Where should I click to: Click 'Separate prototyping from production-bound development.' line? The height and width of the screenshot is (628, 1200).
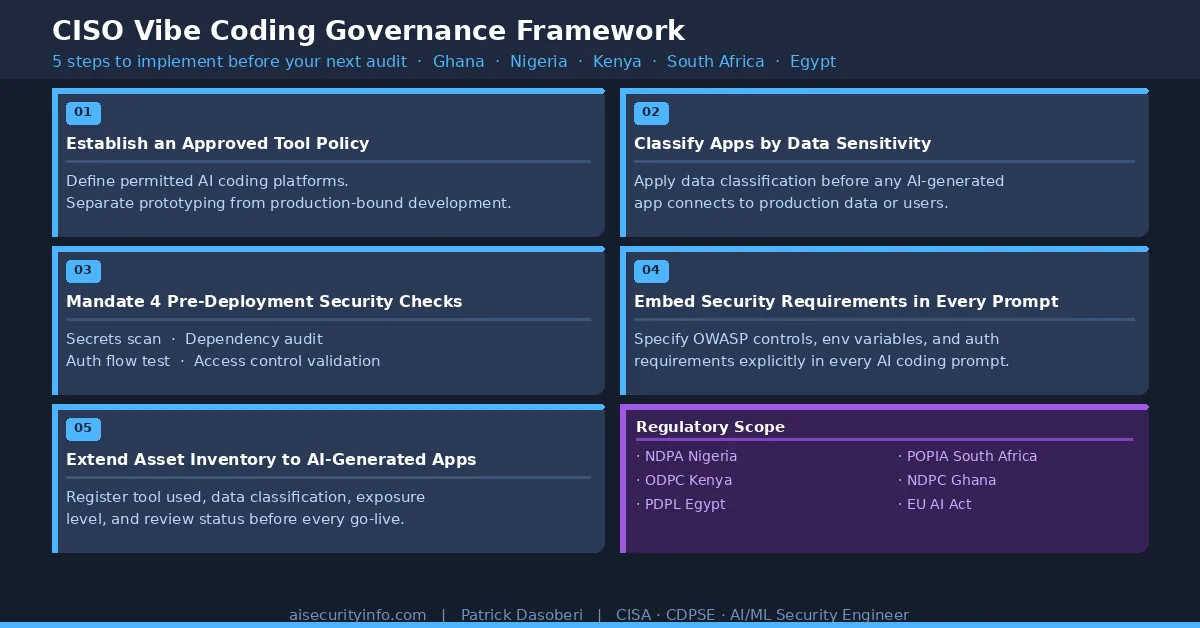point(289,203)
